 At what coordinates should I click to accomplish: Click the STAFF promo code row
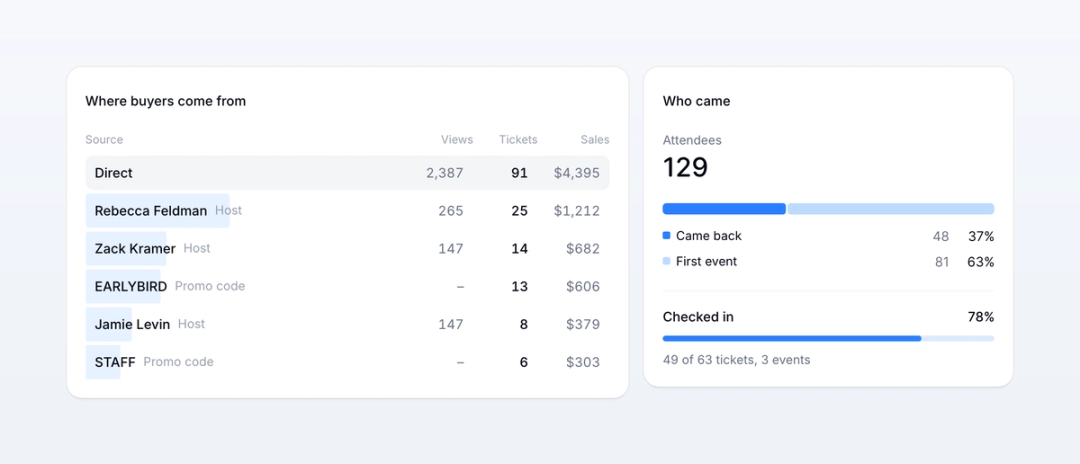347,362
